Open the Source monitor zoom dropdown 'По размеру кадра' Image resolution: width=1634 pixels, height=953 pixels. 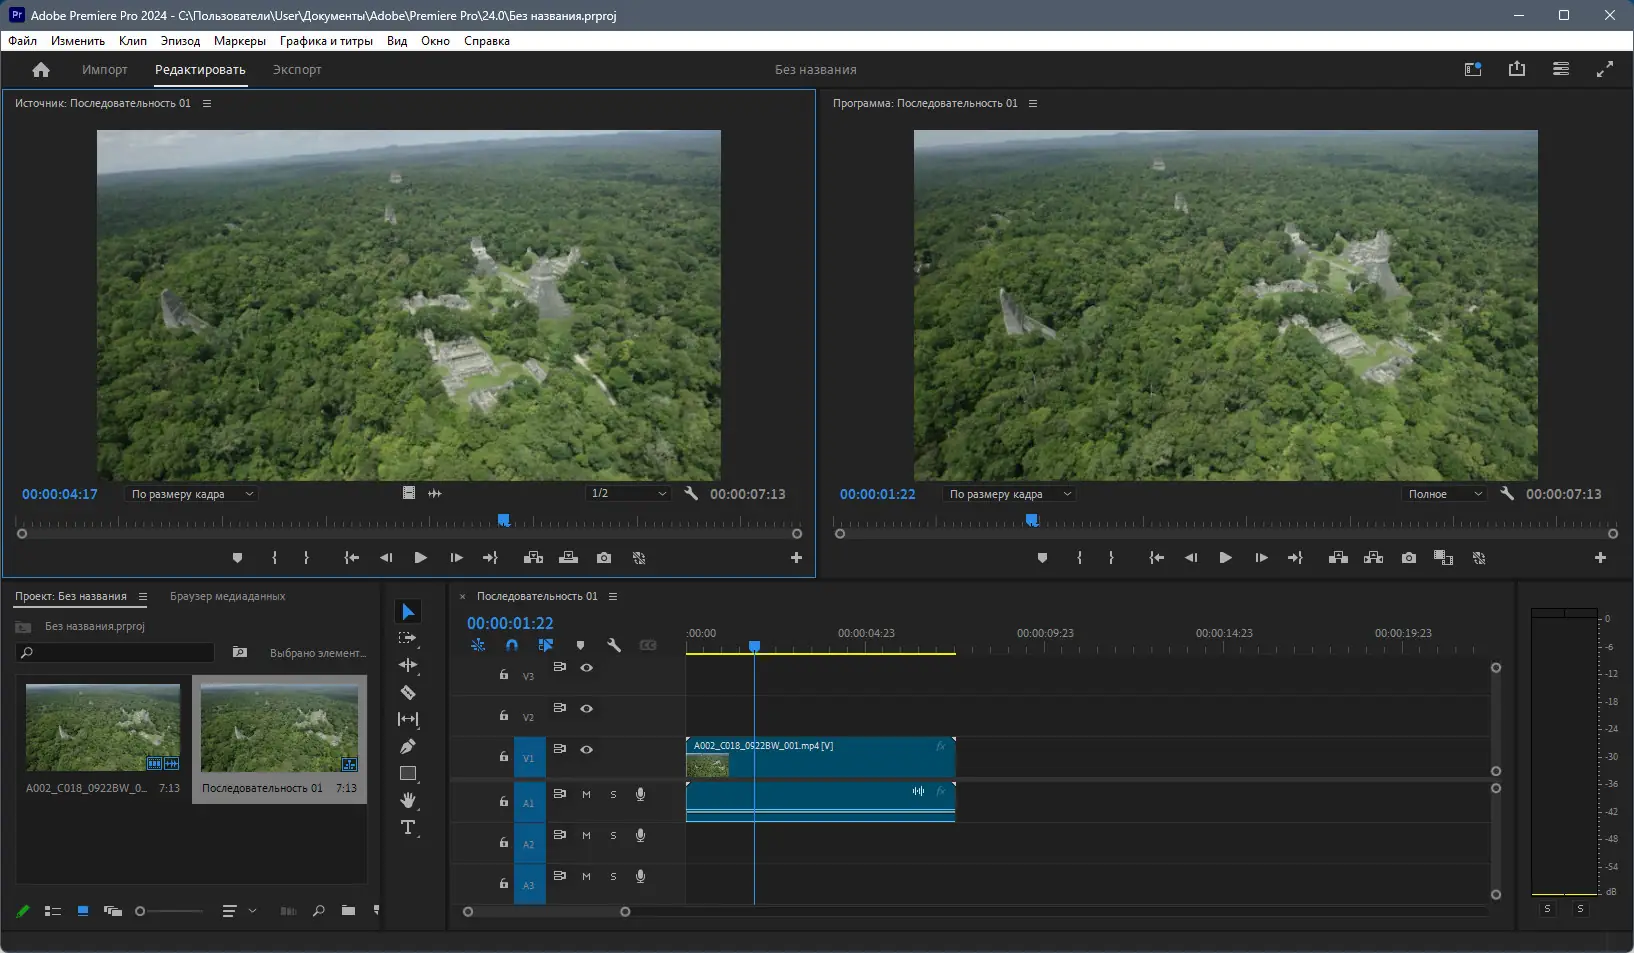coord(190,493)
